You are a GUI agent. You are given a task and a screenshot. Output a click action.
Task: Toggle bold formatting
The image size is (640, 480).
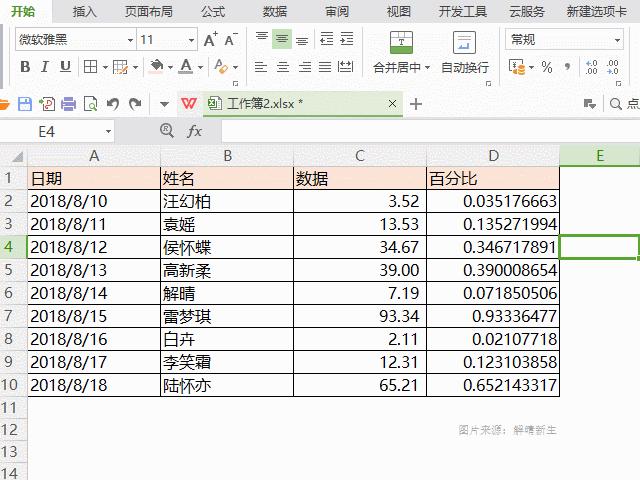[25, 67]
